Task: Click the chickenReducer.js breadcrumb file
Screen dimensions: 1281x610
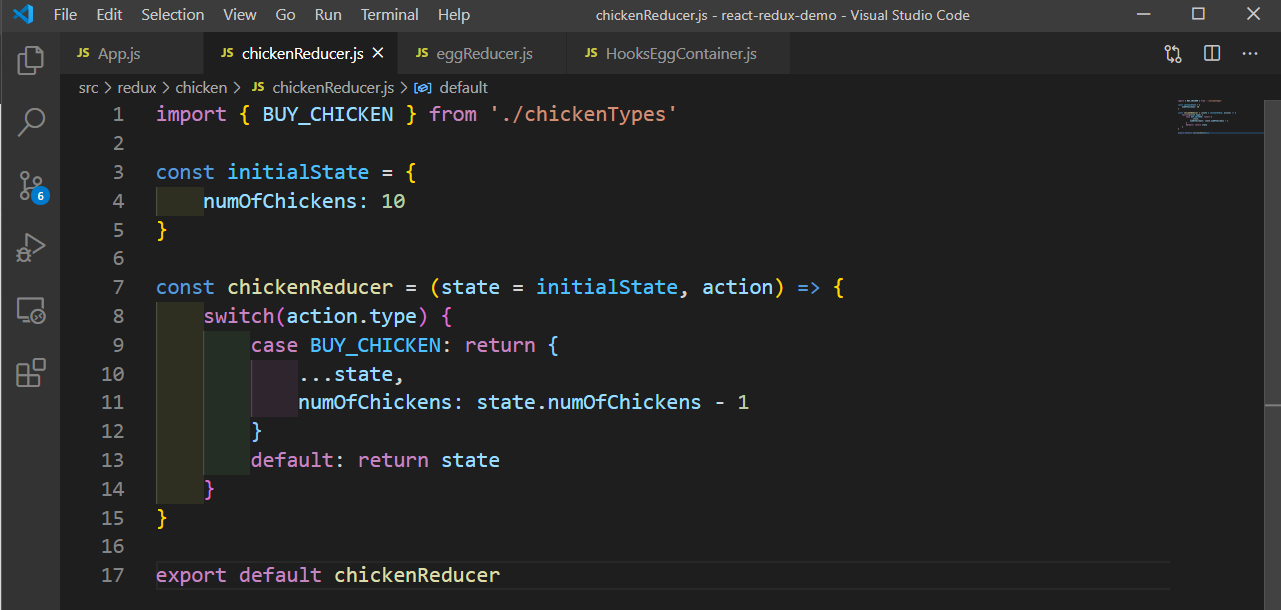Action: click(322, 88)
